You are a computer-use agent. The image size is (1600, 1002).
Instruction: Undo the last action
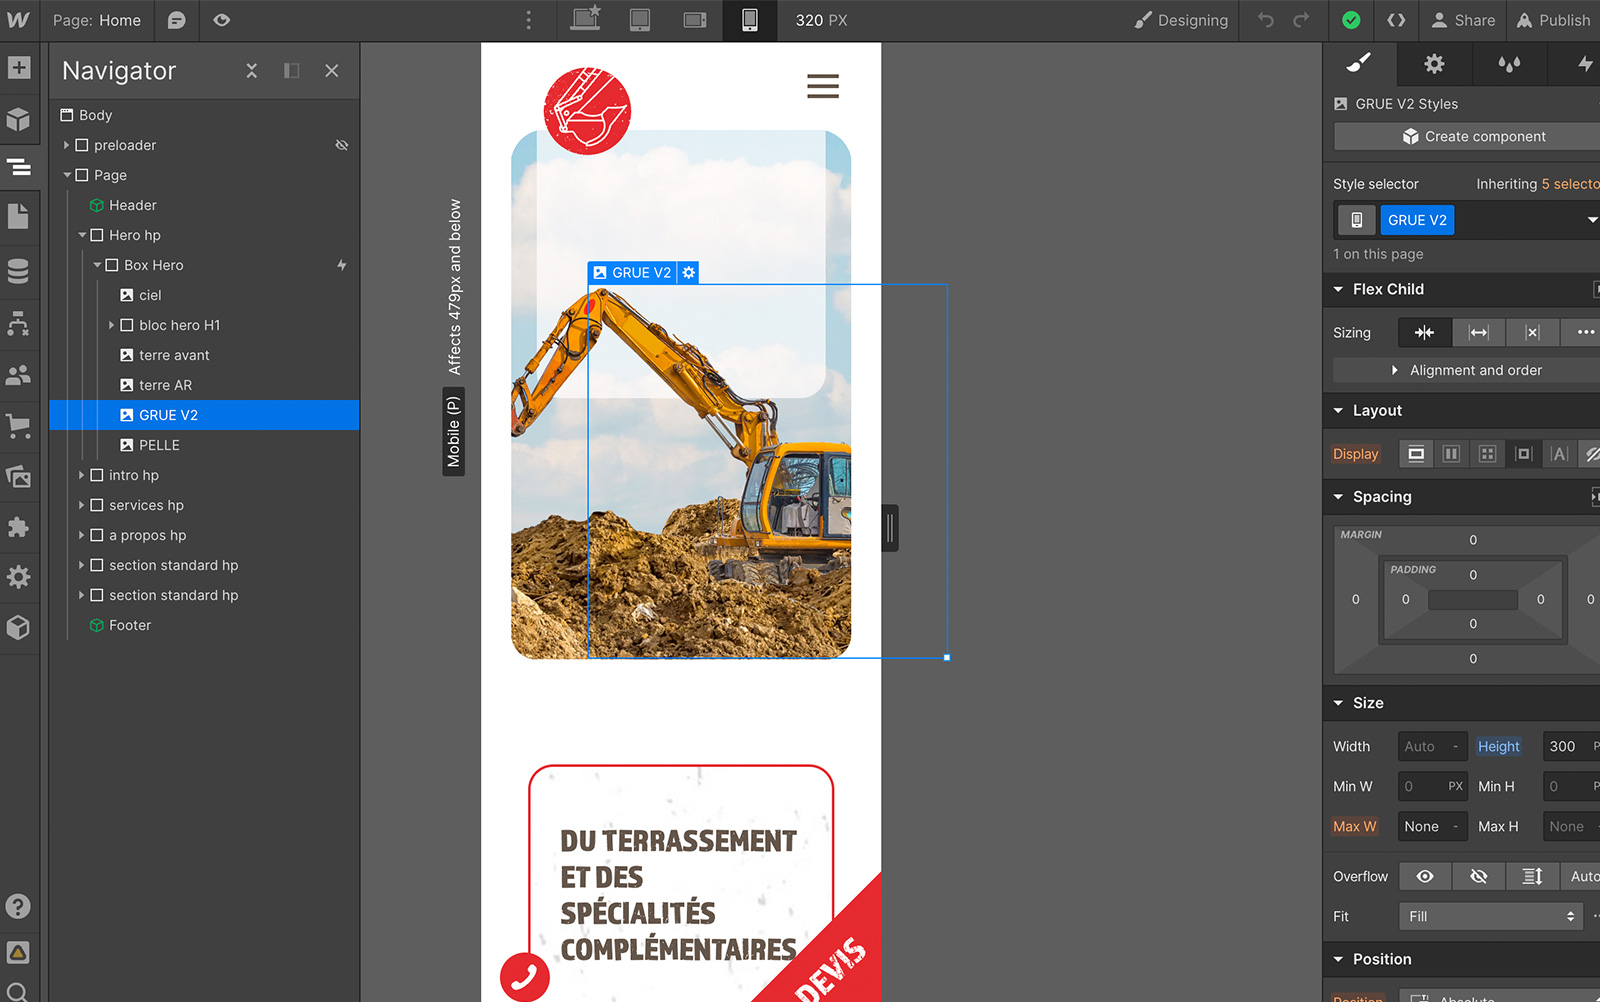(x=1266, y=20)
